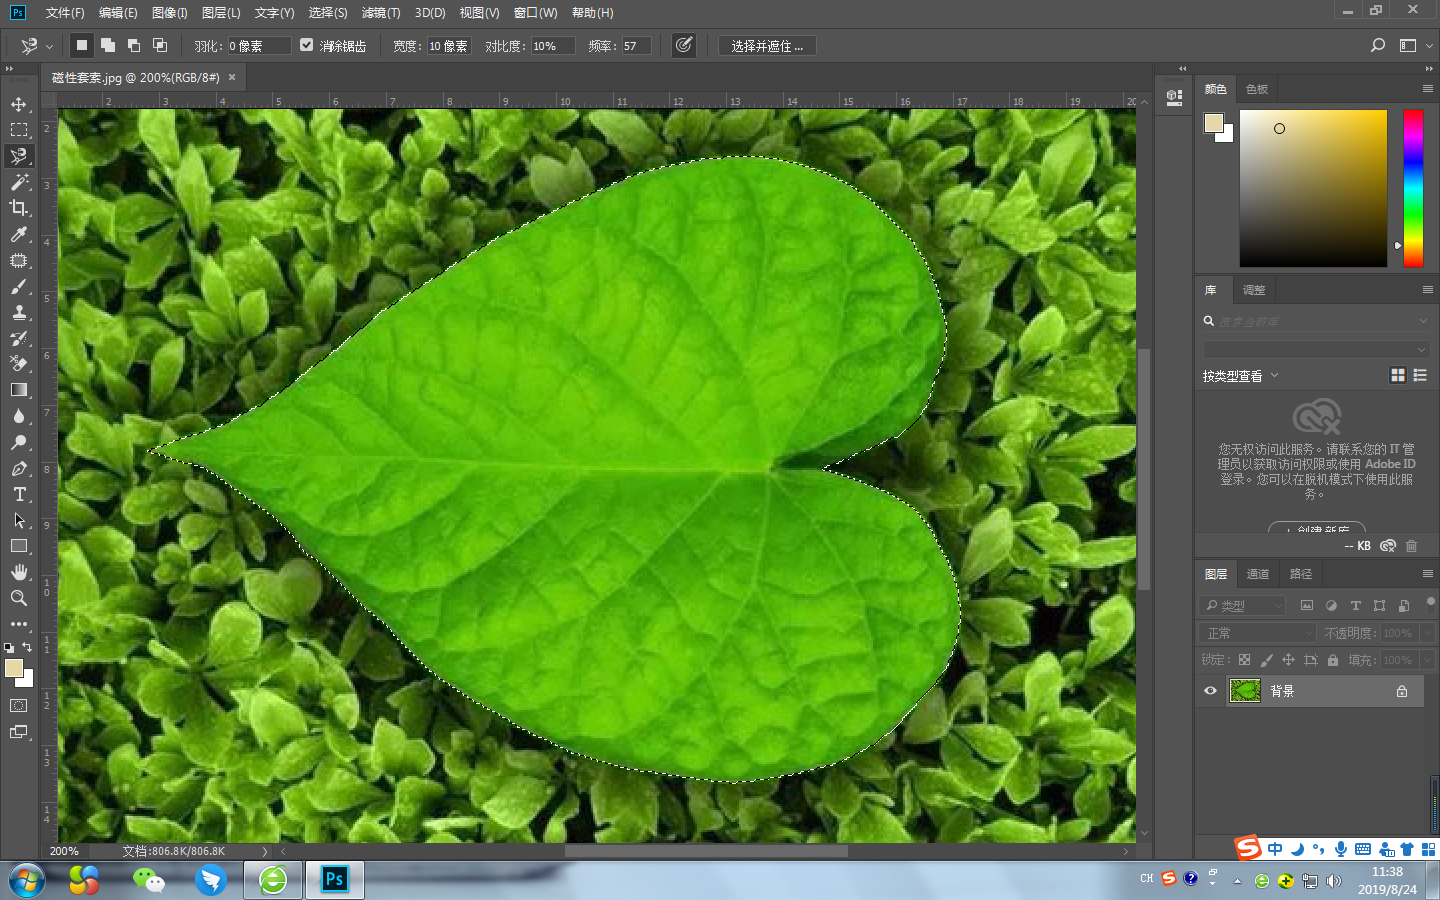Hide the 背景 layer visibility
This screenshot has height=900, width=1440.
pos(1210,690)
